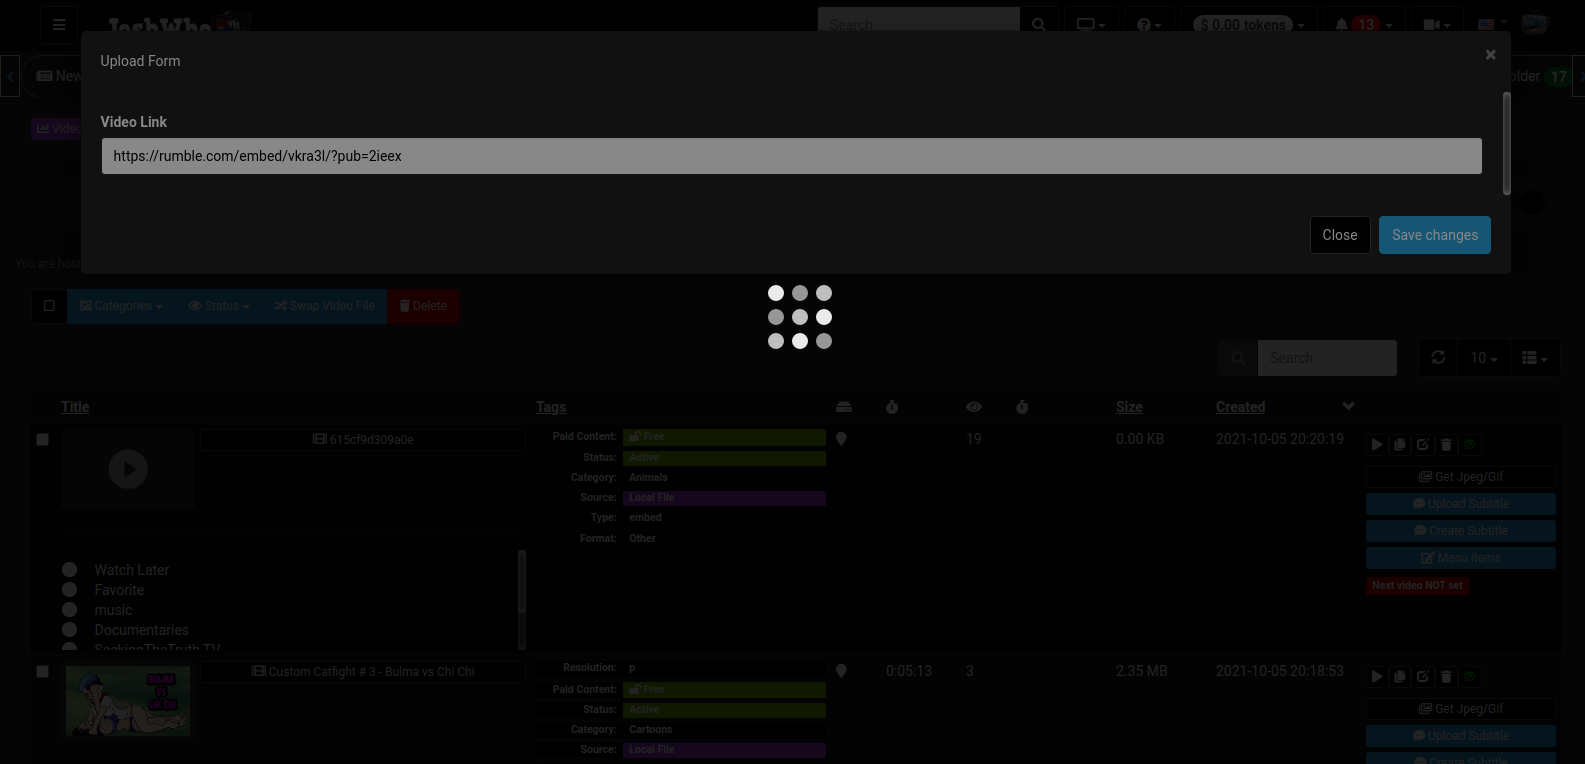Open the notifications dropdown showing 13

coord(1365,25)
